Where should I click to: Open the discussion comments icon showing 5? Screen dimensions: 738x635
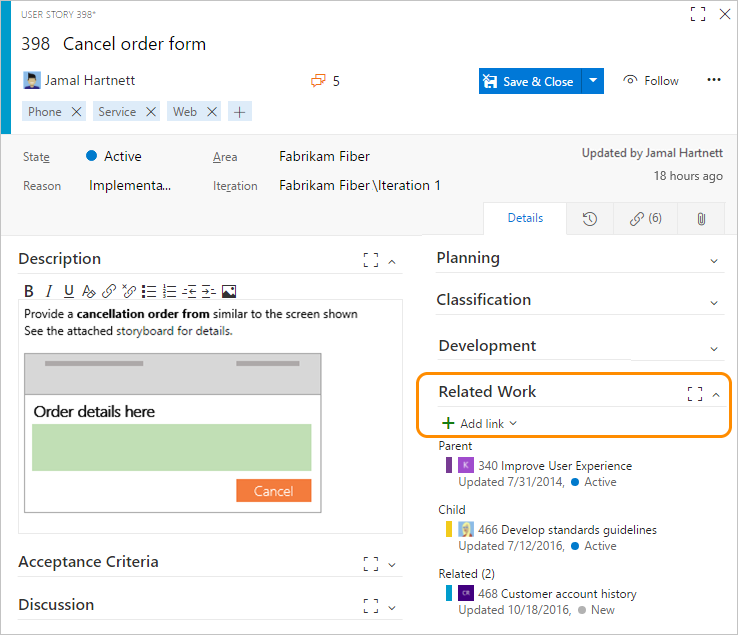point(319,80)
